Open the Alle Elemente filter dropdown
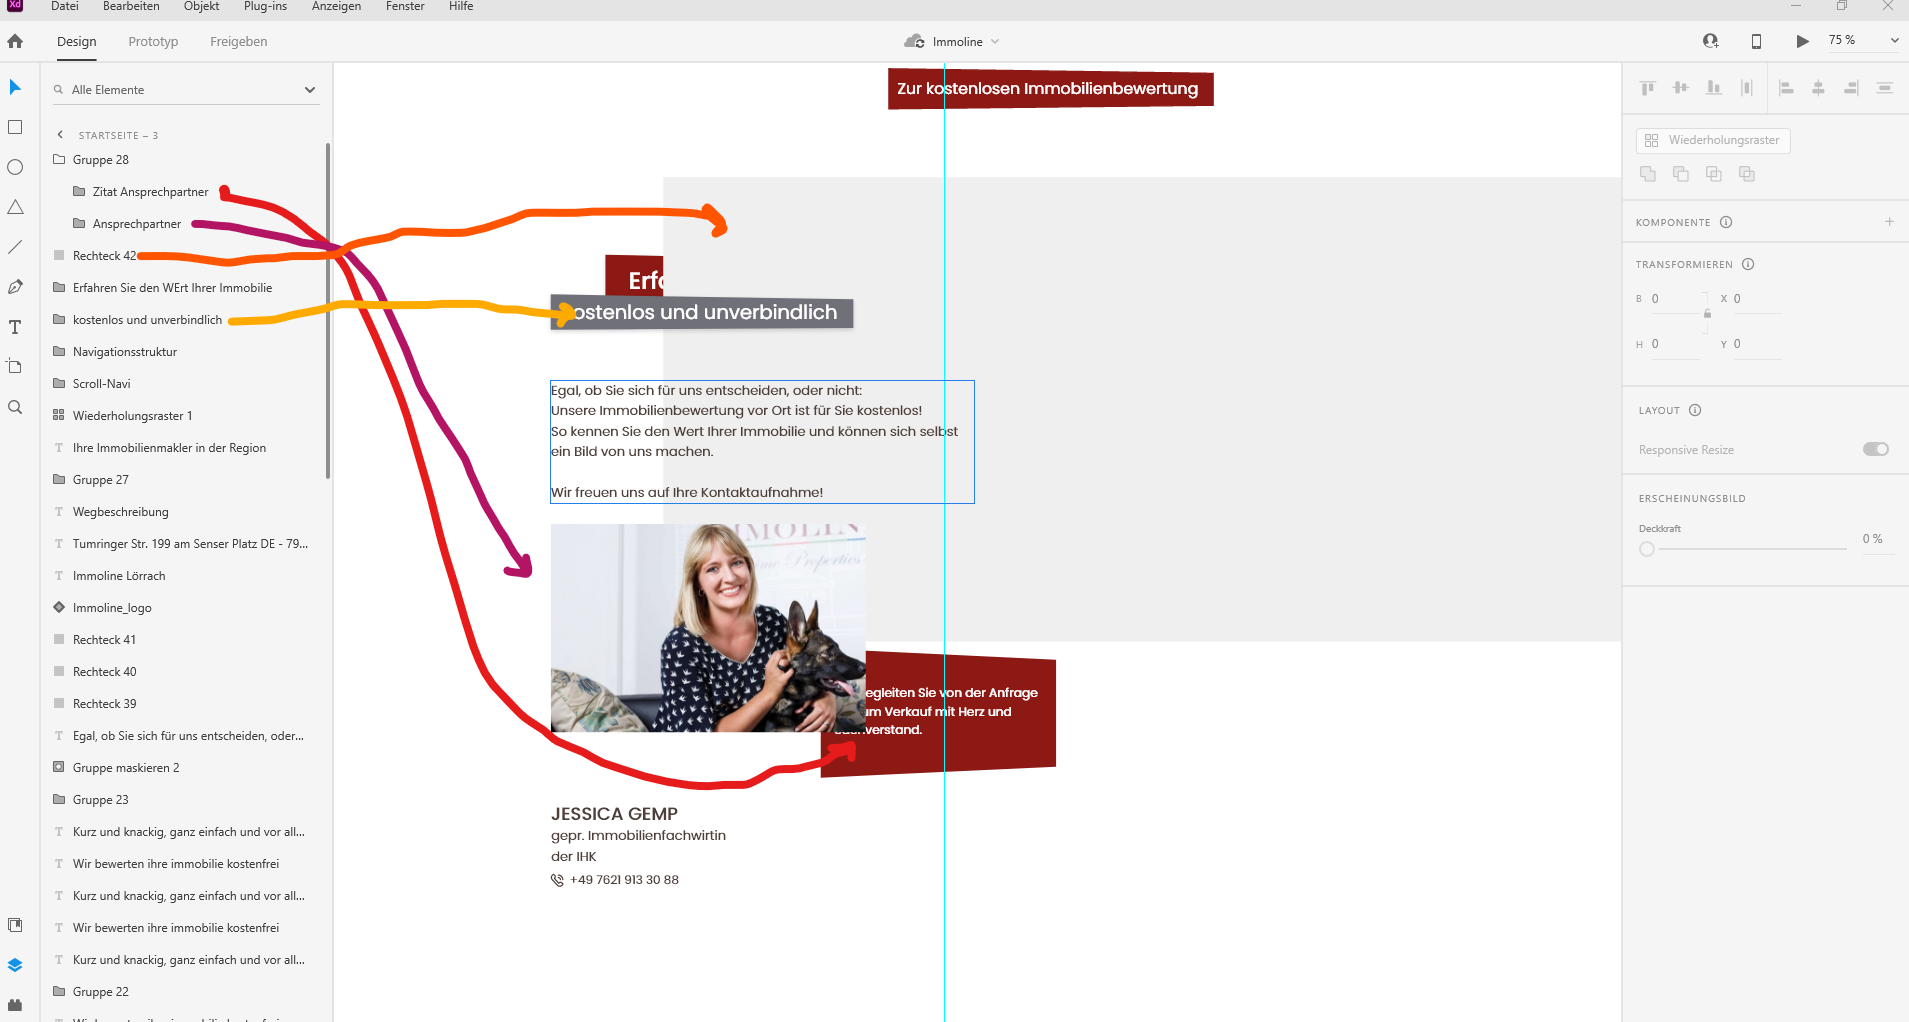Screen dimensions: 1909x1022 pyautogui.click(x=311, y=89)
